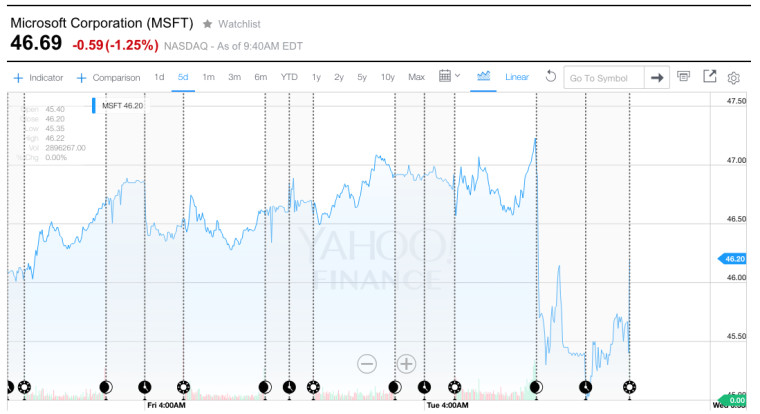Click the go arrow beside symbol search
Screen dimensions: 760x414
[x=657, y=77]
